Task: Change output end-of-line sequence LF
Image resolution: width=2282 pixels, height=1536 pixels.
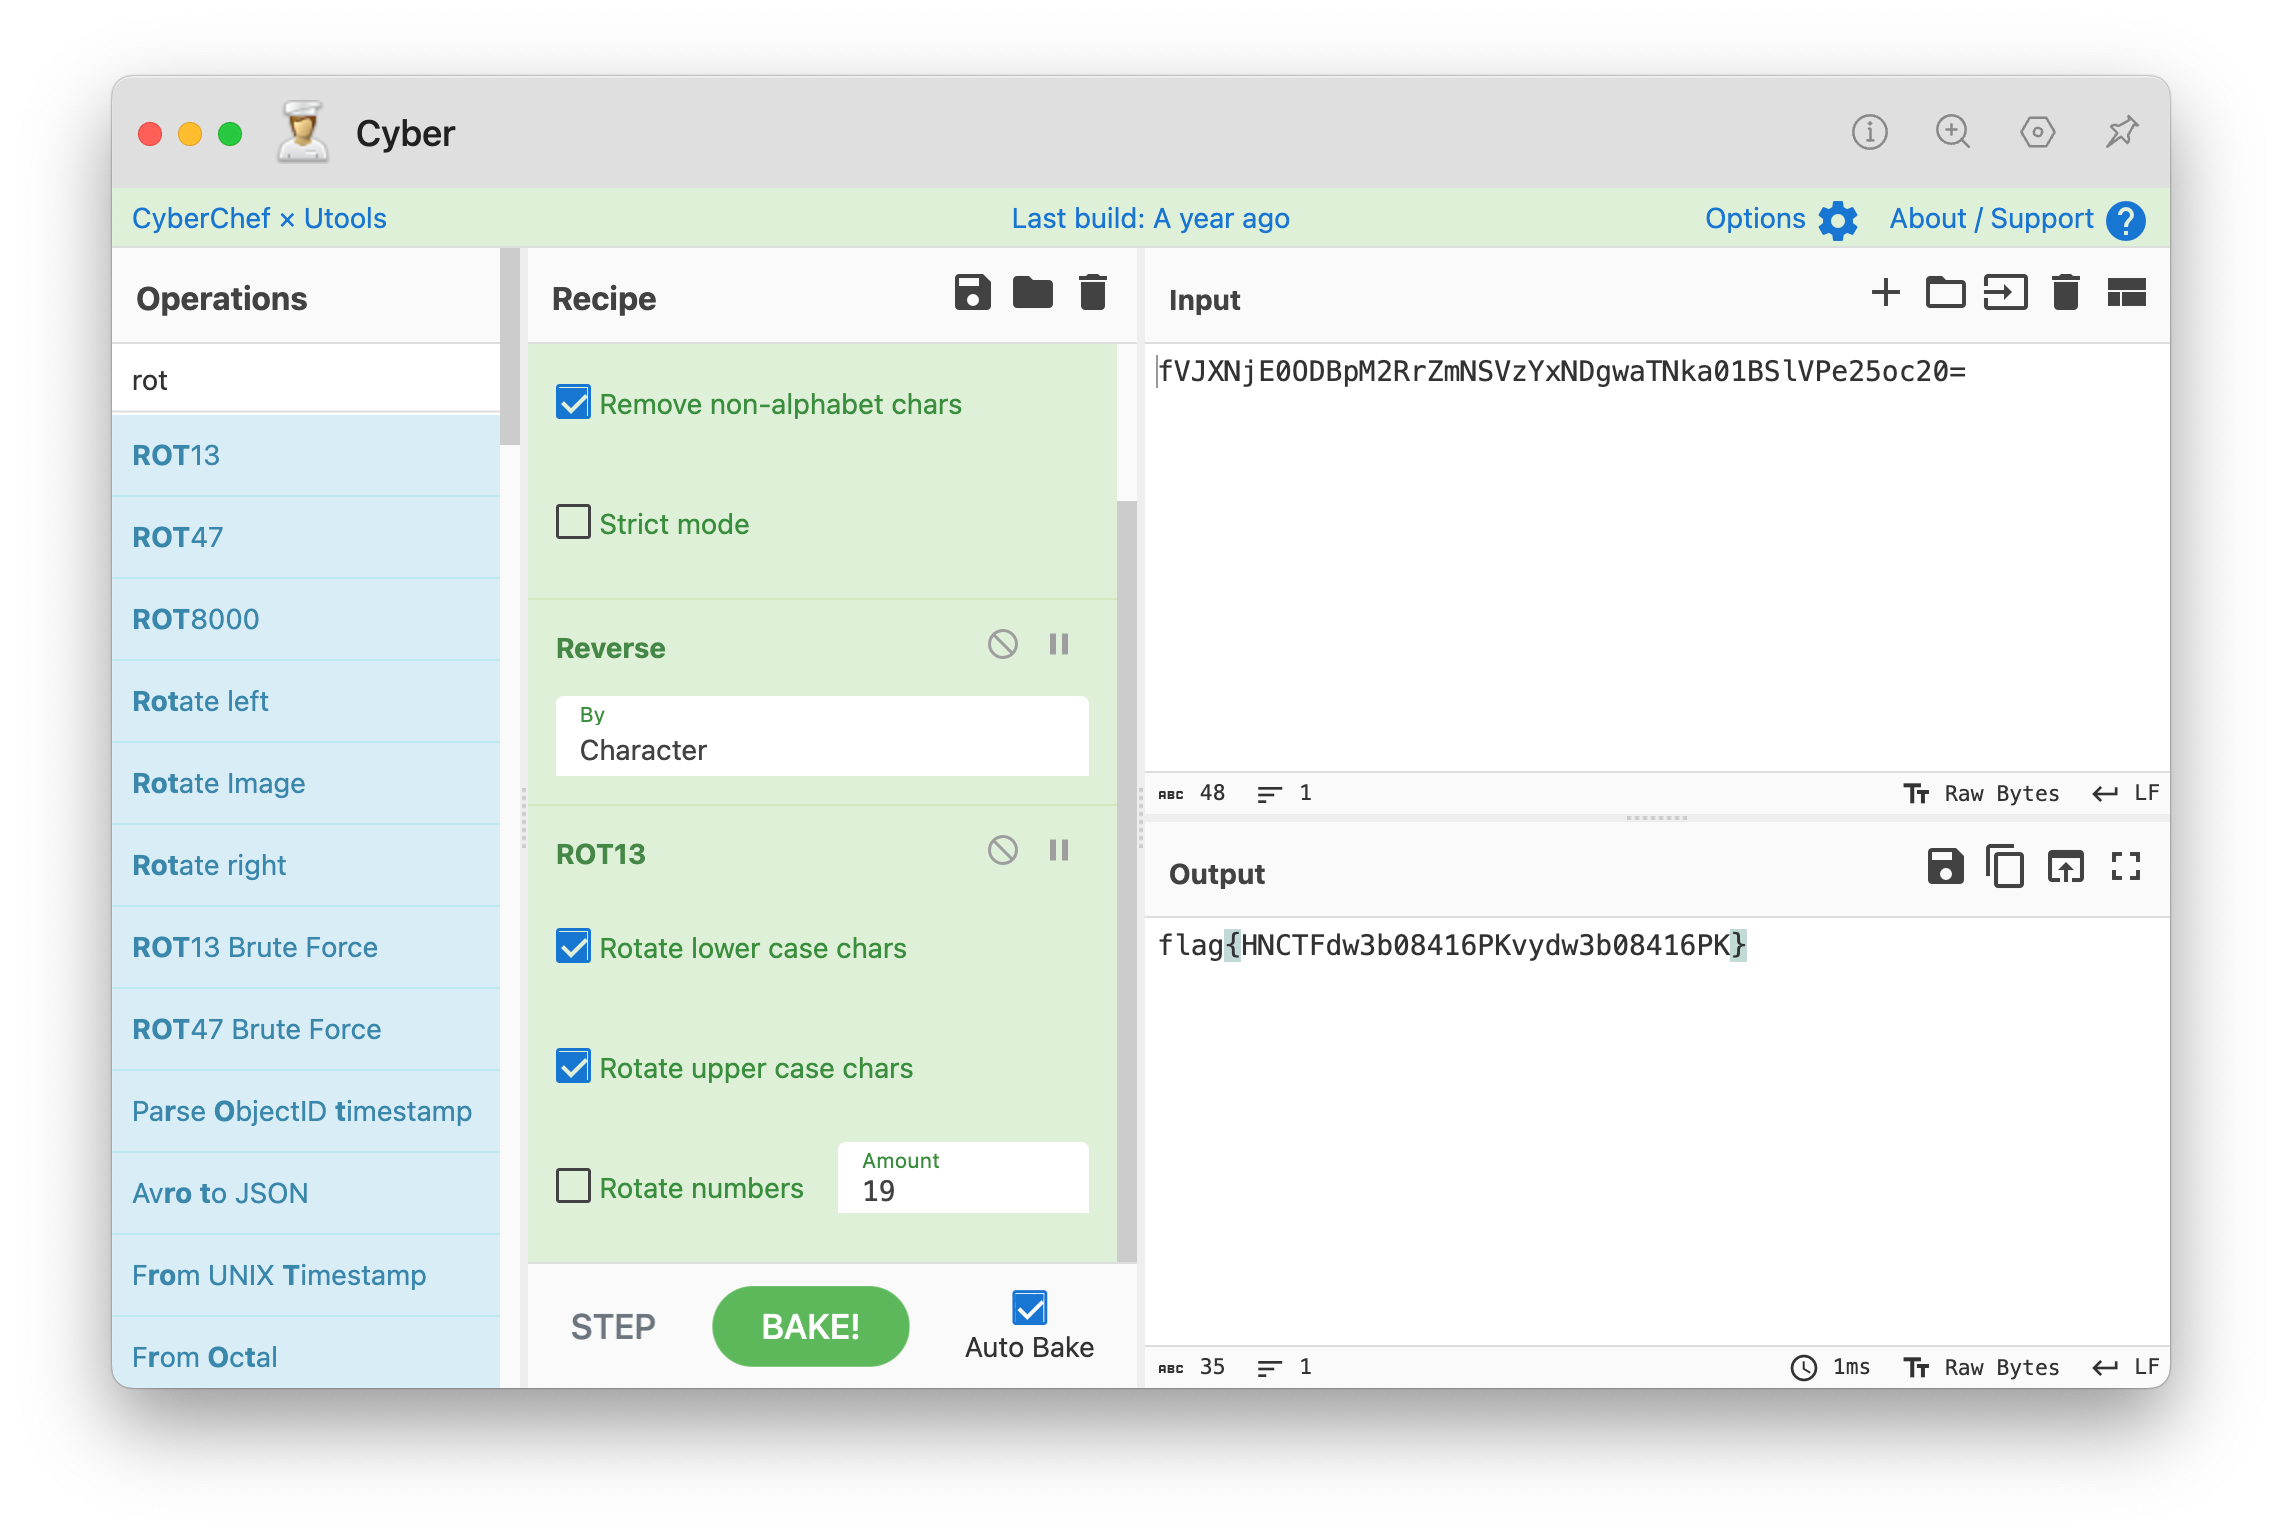Action: coord(2126,1367)
